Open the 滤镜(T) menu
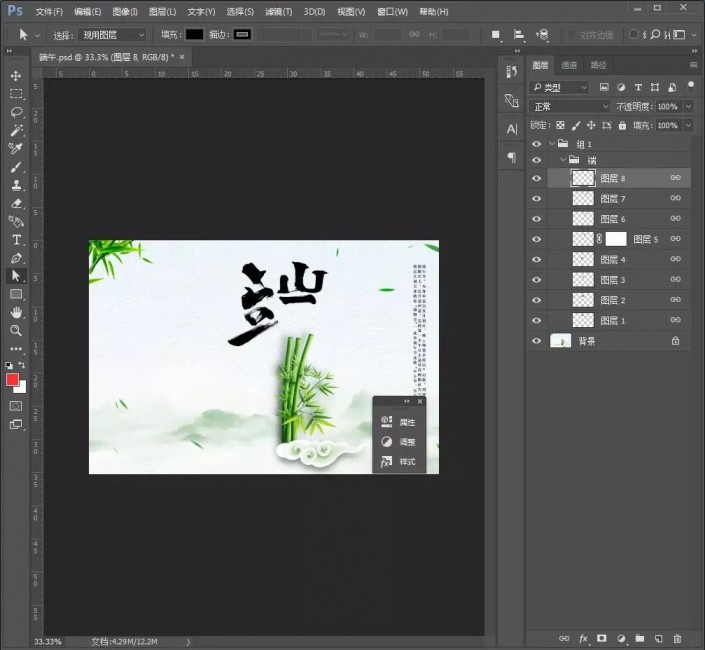The width and height of the screenshot is (705, 650). [278, 12]
